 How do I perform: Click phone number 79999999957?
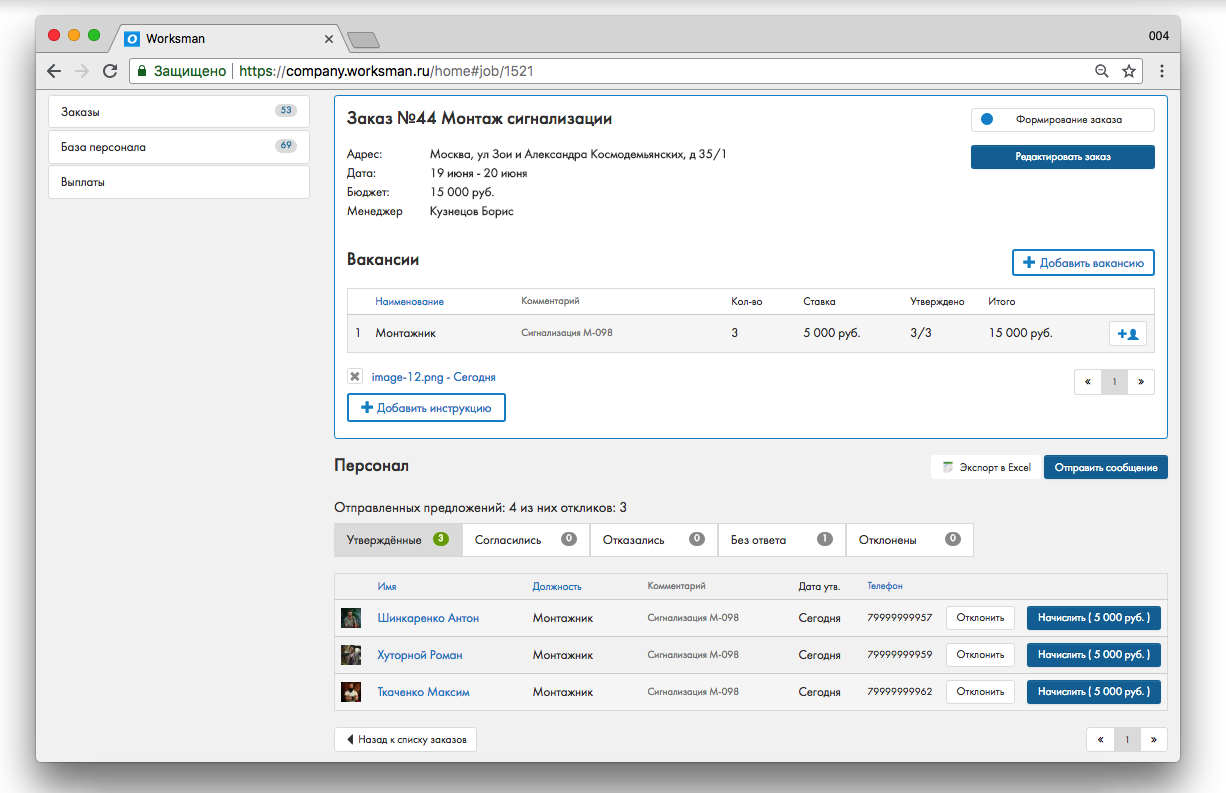click(900, 618)
